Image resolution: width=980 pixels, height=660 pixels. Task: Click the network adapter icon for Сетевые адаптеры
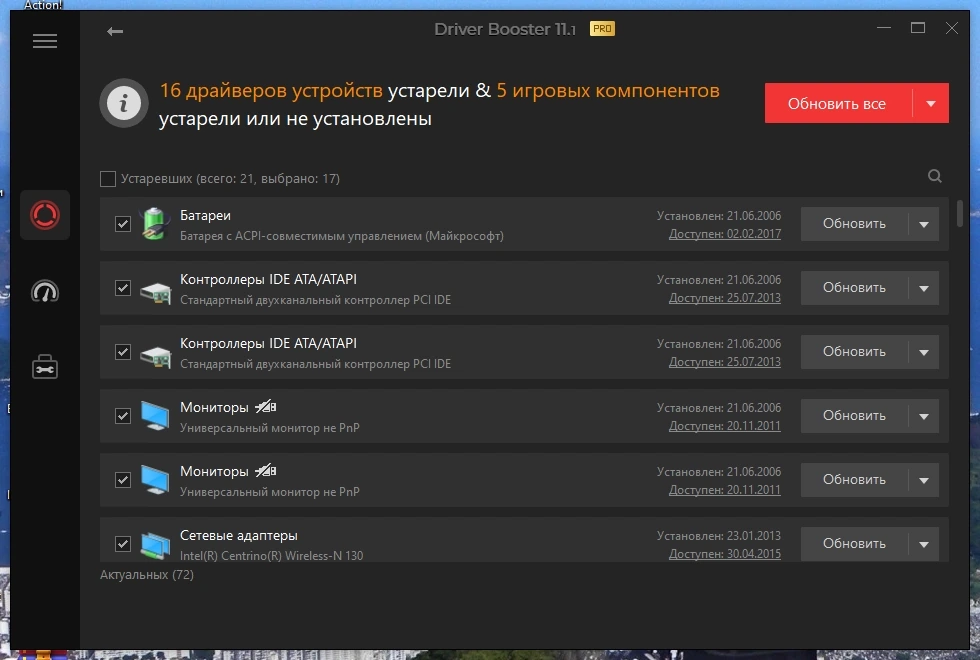point(155,545)
